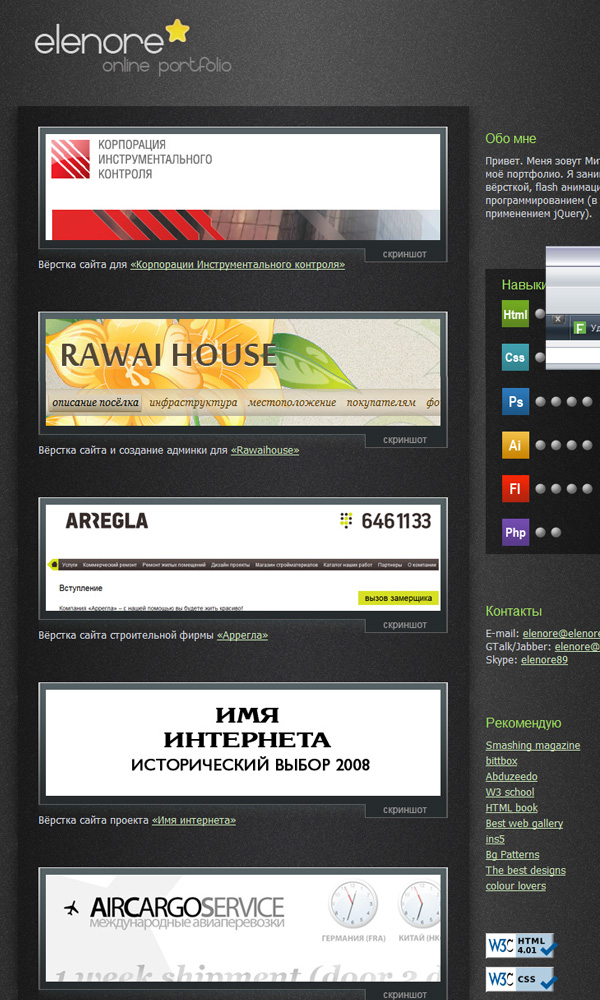Click скриншот tab under the Arregla thumbnail

405,625
